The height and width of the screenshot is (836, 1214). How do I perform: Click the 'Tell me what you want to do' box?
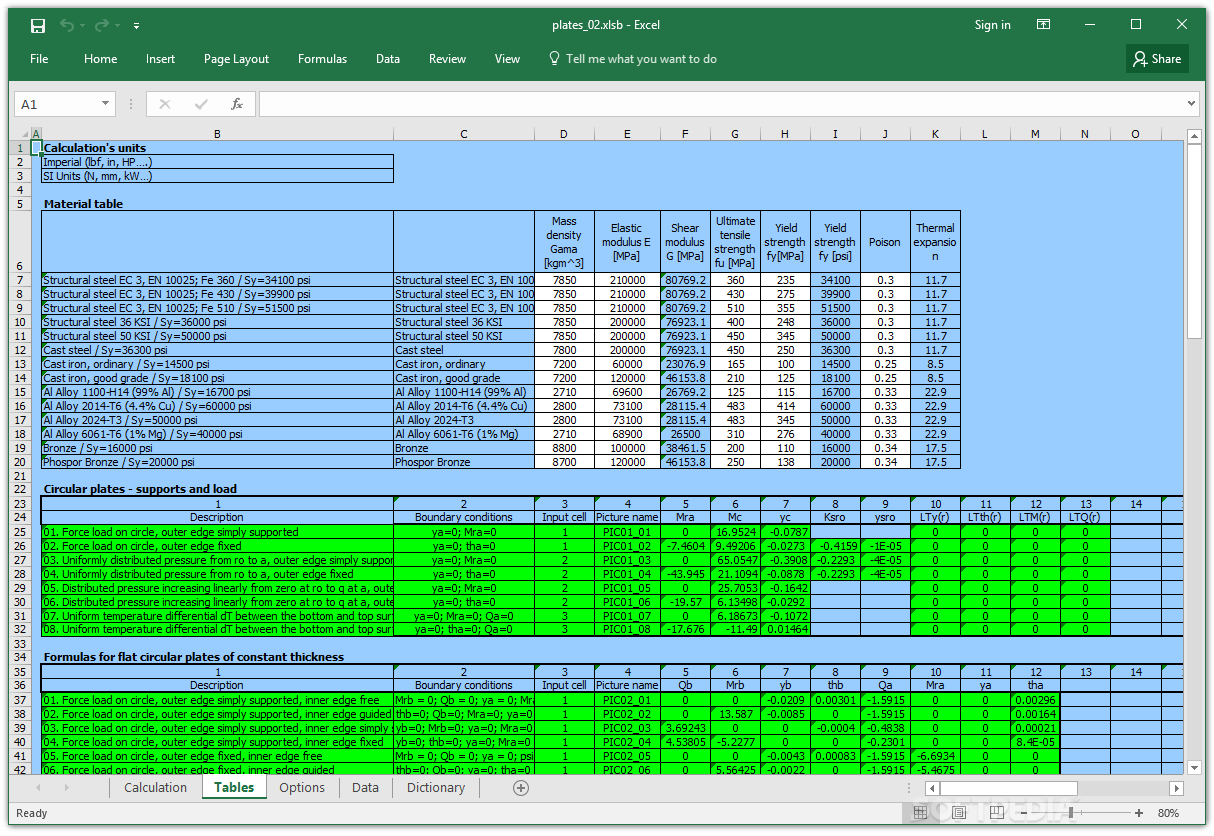pyautogui.click(x=641, y=59)
